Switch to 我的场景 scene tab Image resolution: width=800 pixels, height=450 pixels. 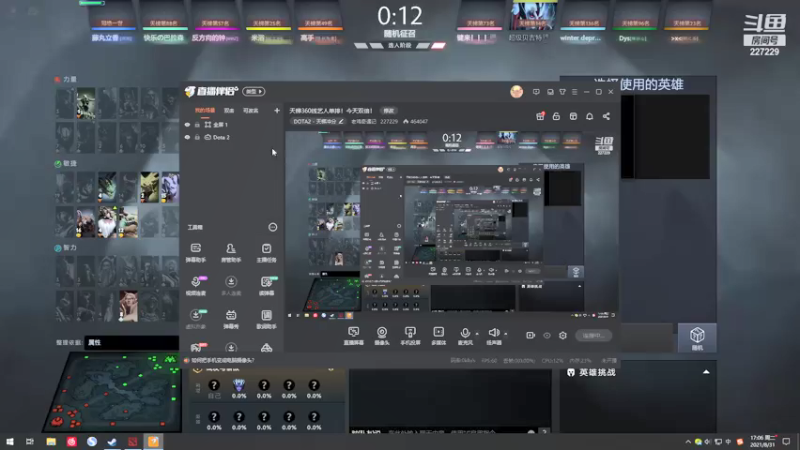point(205,110)
